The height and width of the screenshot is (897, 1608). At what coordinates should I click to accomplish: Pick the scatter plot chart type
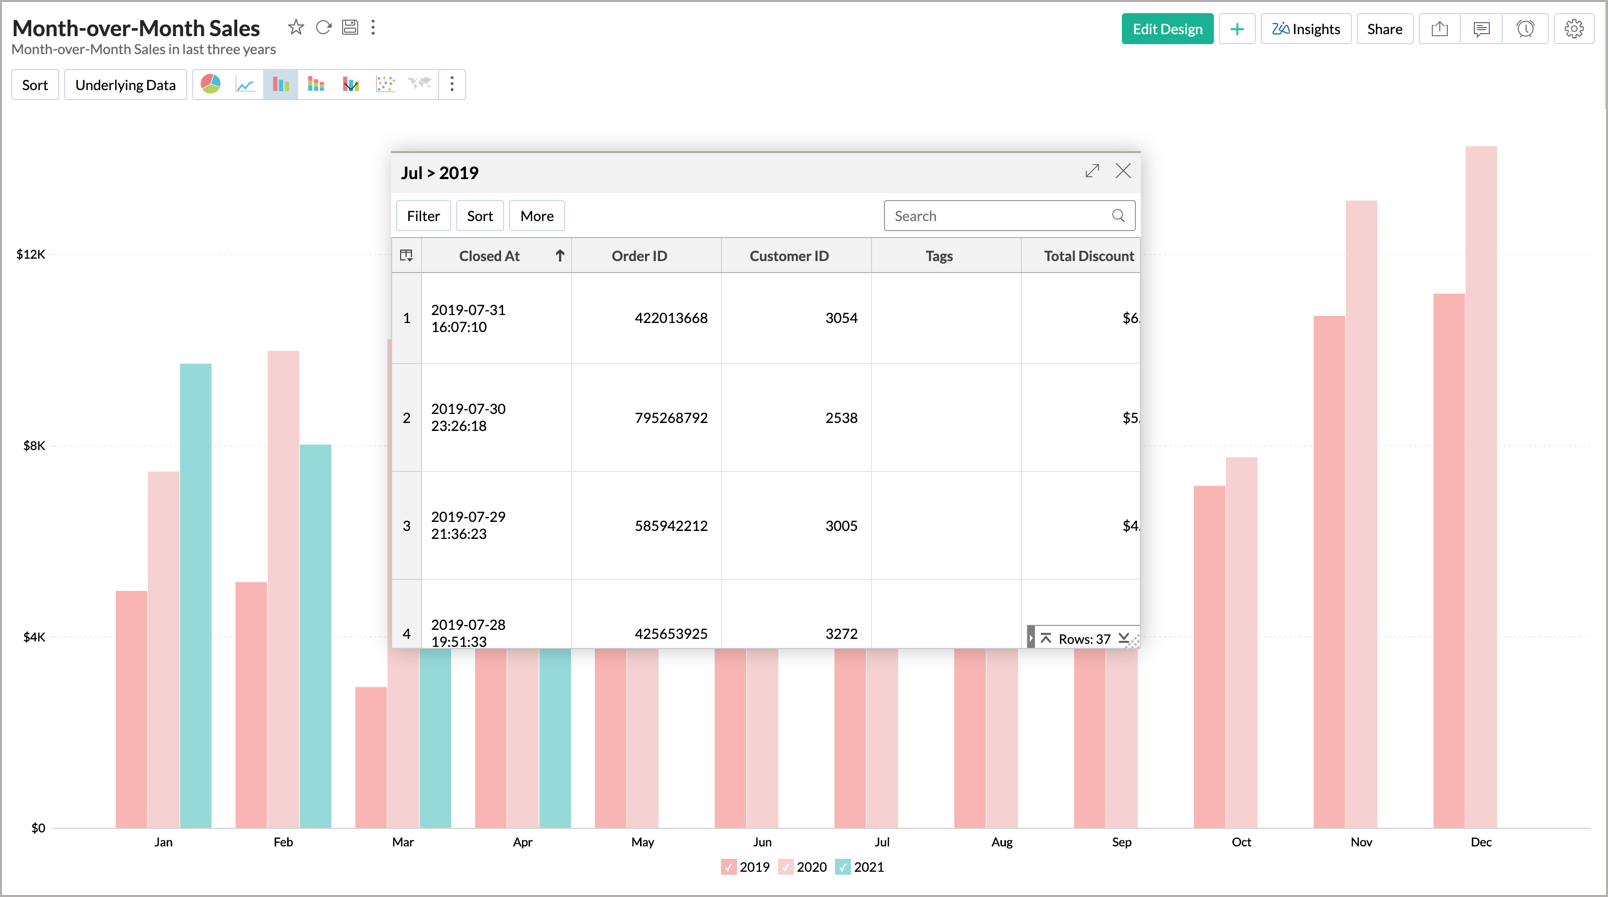(385, 85)
